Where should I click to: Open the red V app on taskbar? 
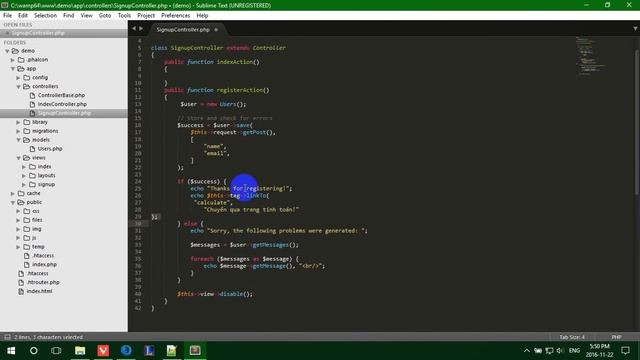coord(103,351)
